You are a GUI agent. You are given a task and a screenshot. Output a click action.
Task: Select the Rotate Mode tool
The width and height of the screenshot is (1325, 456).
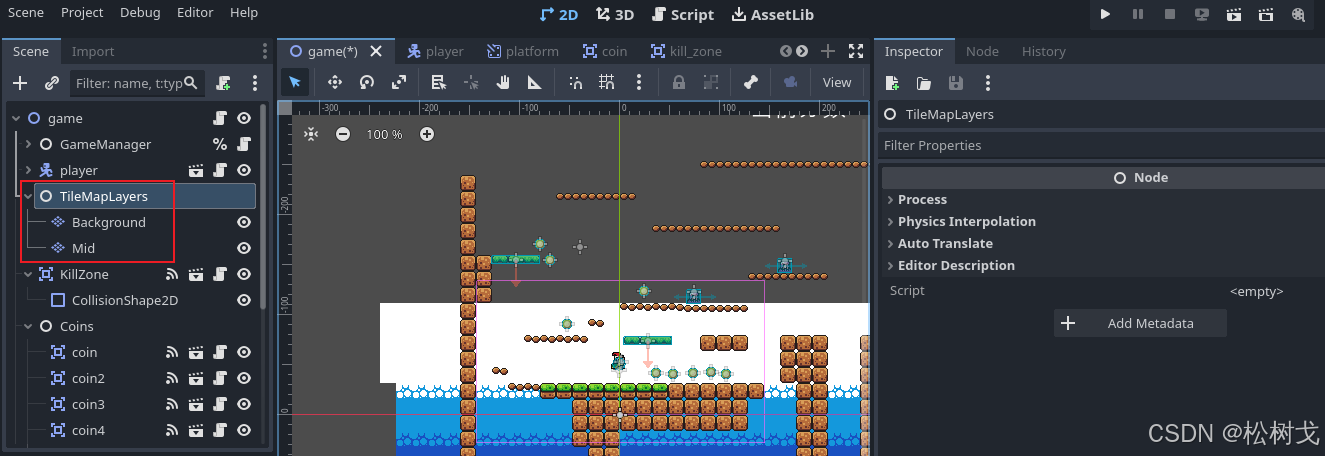tap(367, 82)
